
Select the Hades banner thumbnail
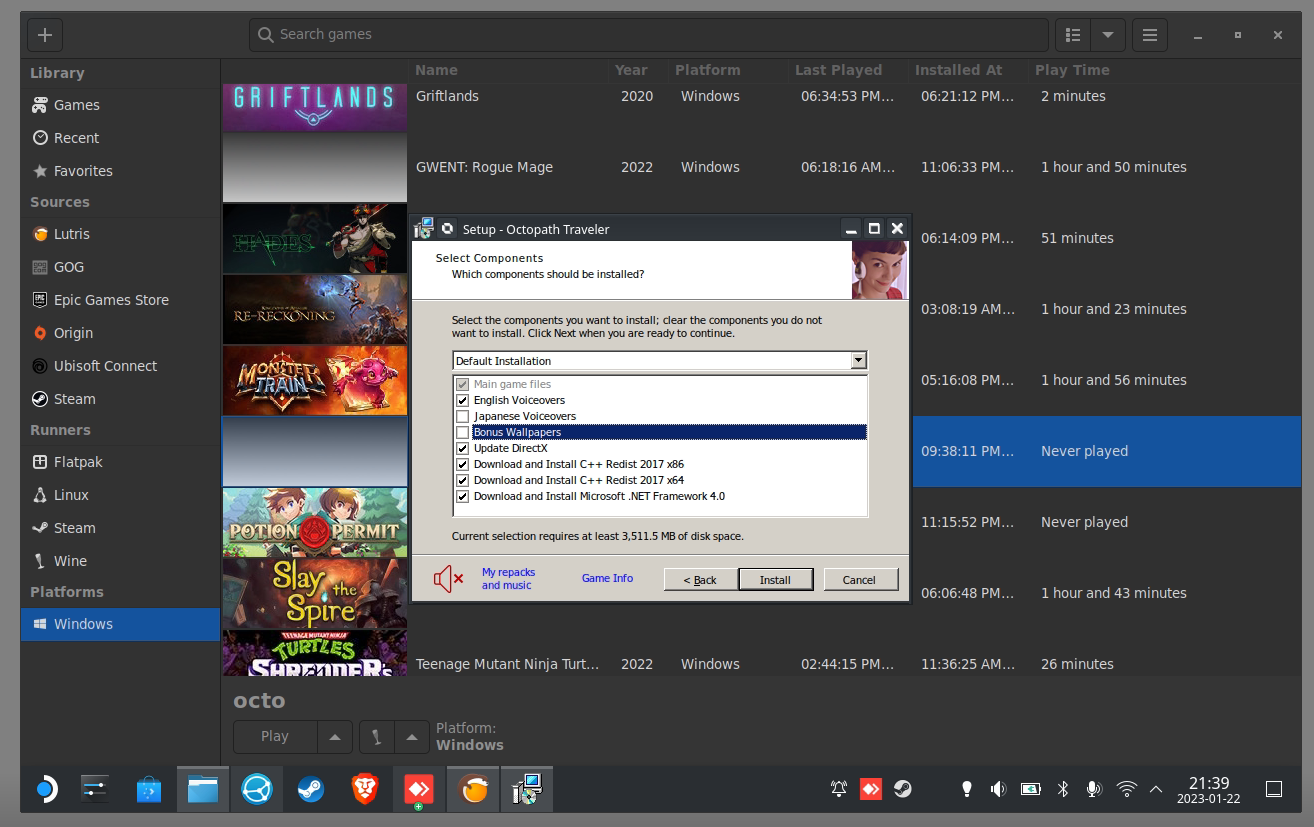click(315, 238)
